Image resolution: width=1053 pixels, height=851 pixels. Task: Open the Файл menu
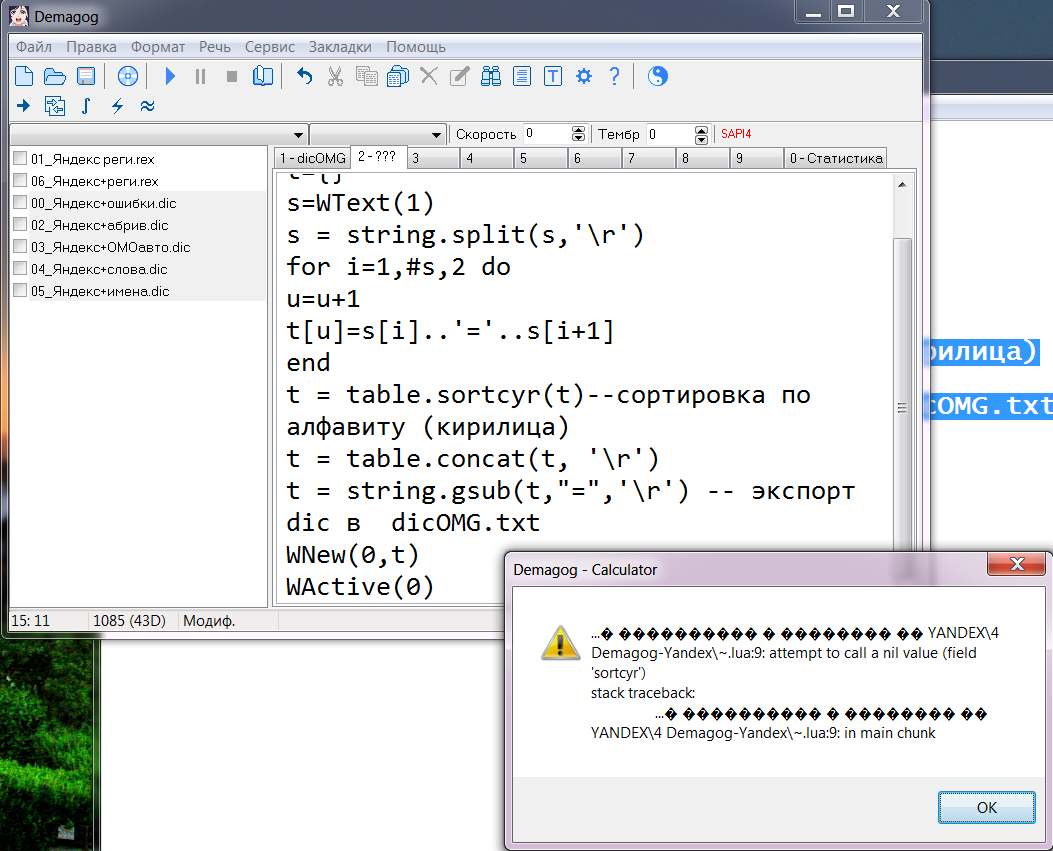34,47
